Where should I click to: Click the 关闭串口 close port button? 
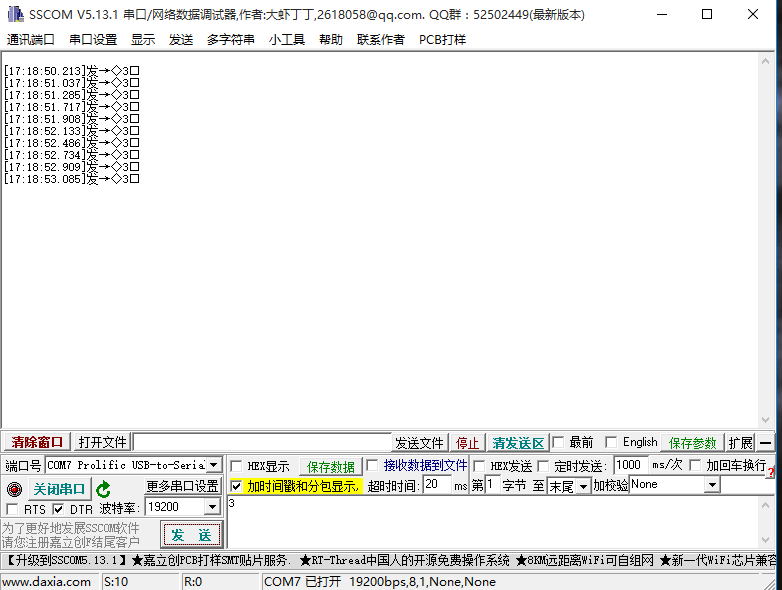(x=59, y=489)
